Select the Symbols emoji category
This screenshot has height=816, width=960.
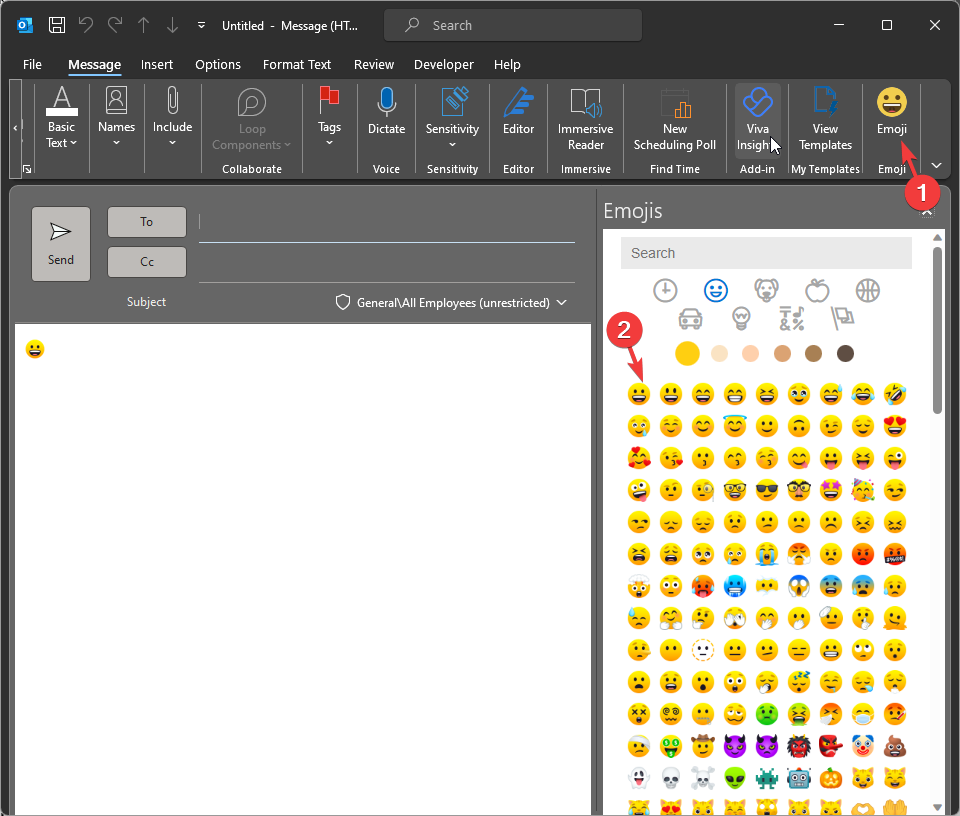(792, 318)
